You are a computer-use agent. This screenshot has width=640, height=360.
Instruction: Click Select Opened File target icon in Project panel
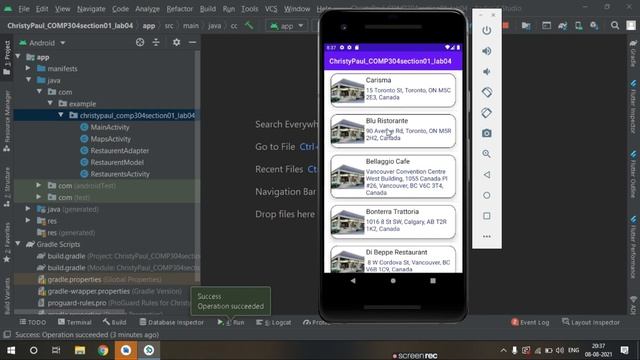click(140, 42)
